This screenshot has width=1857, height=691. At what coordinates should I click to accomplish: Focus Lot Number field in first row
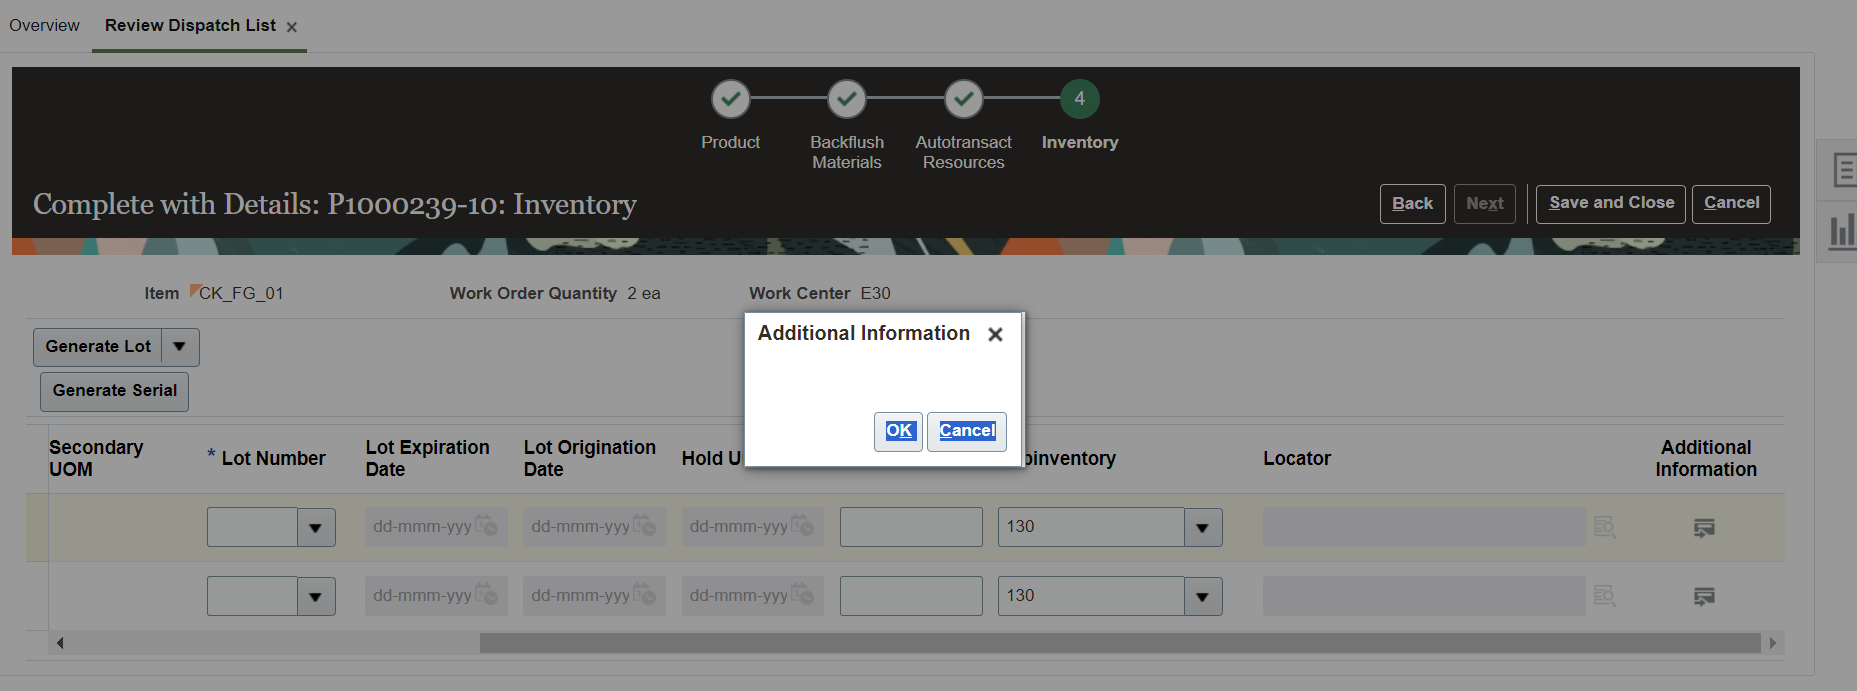[252, 527]
